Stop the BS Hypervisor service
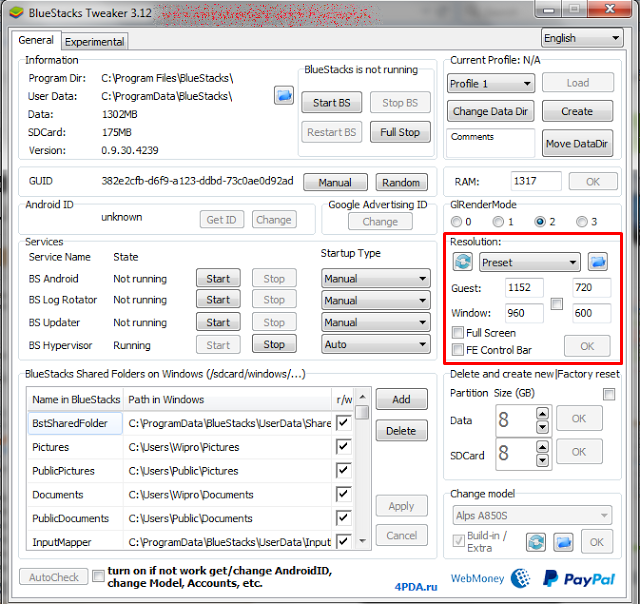 pyautogui.click(x=274, y=344)
